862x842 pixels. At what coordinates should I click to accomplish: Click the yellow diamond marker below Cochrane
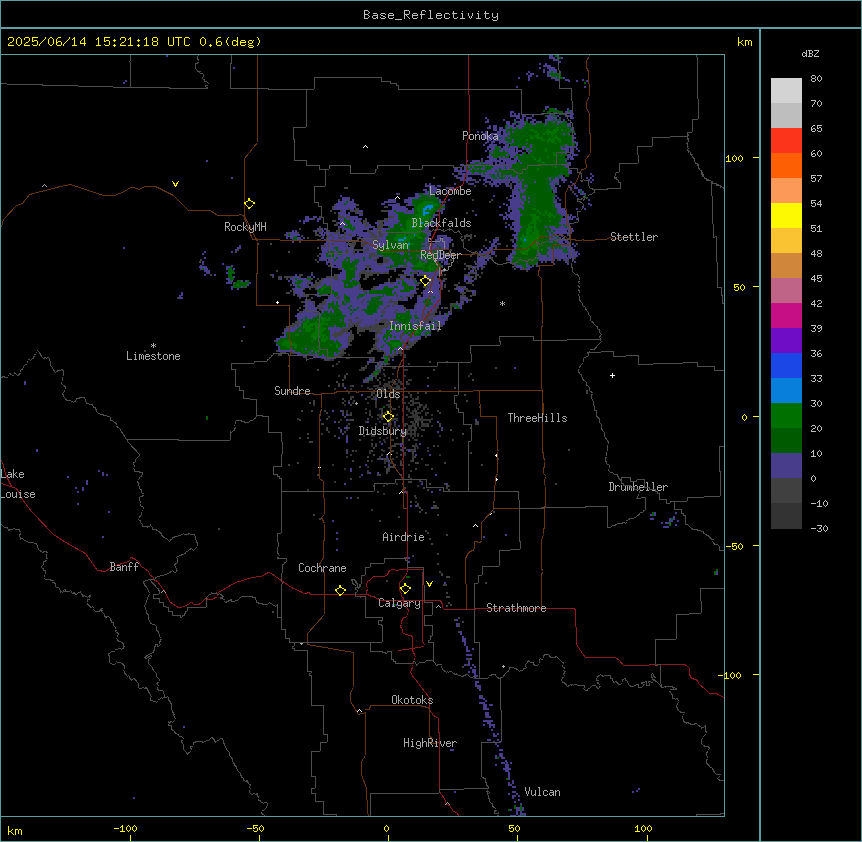click(340, 590)
